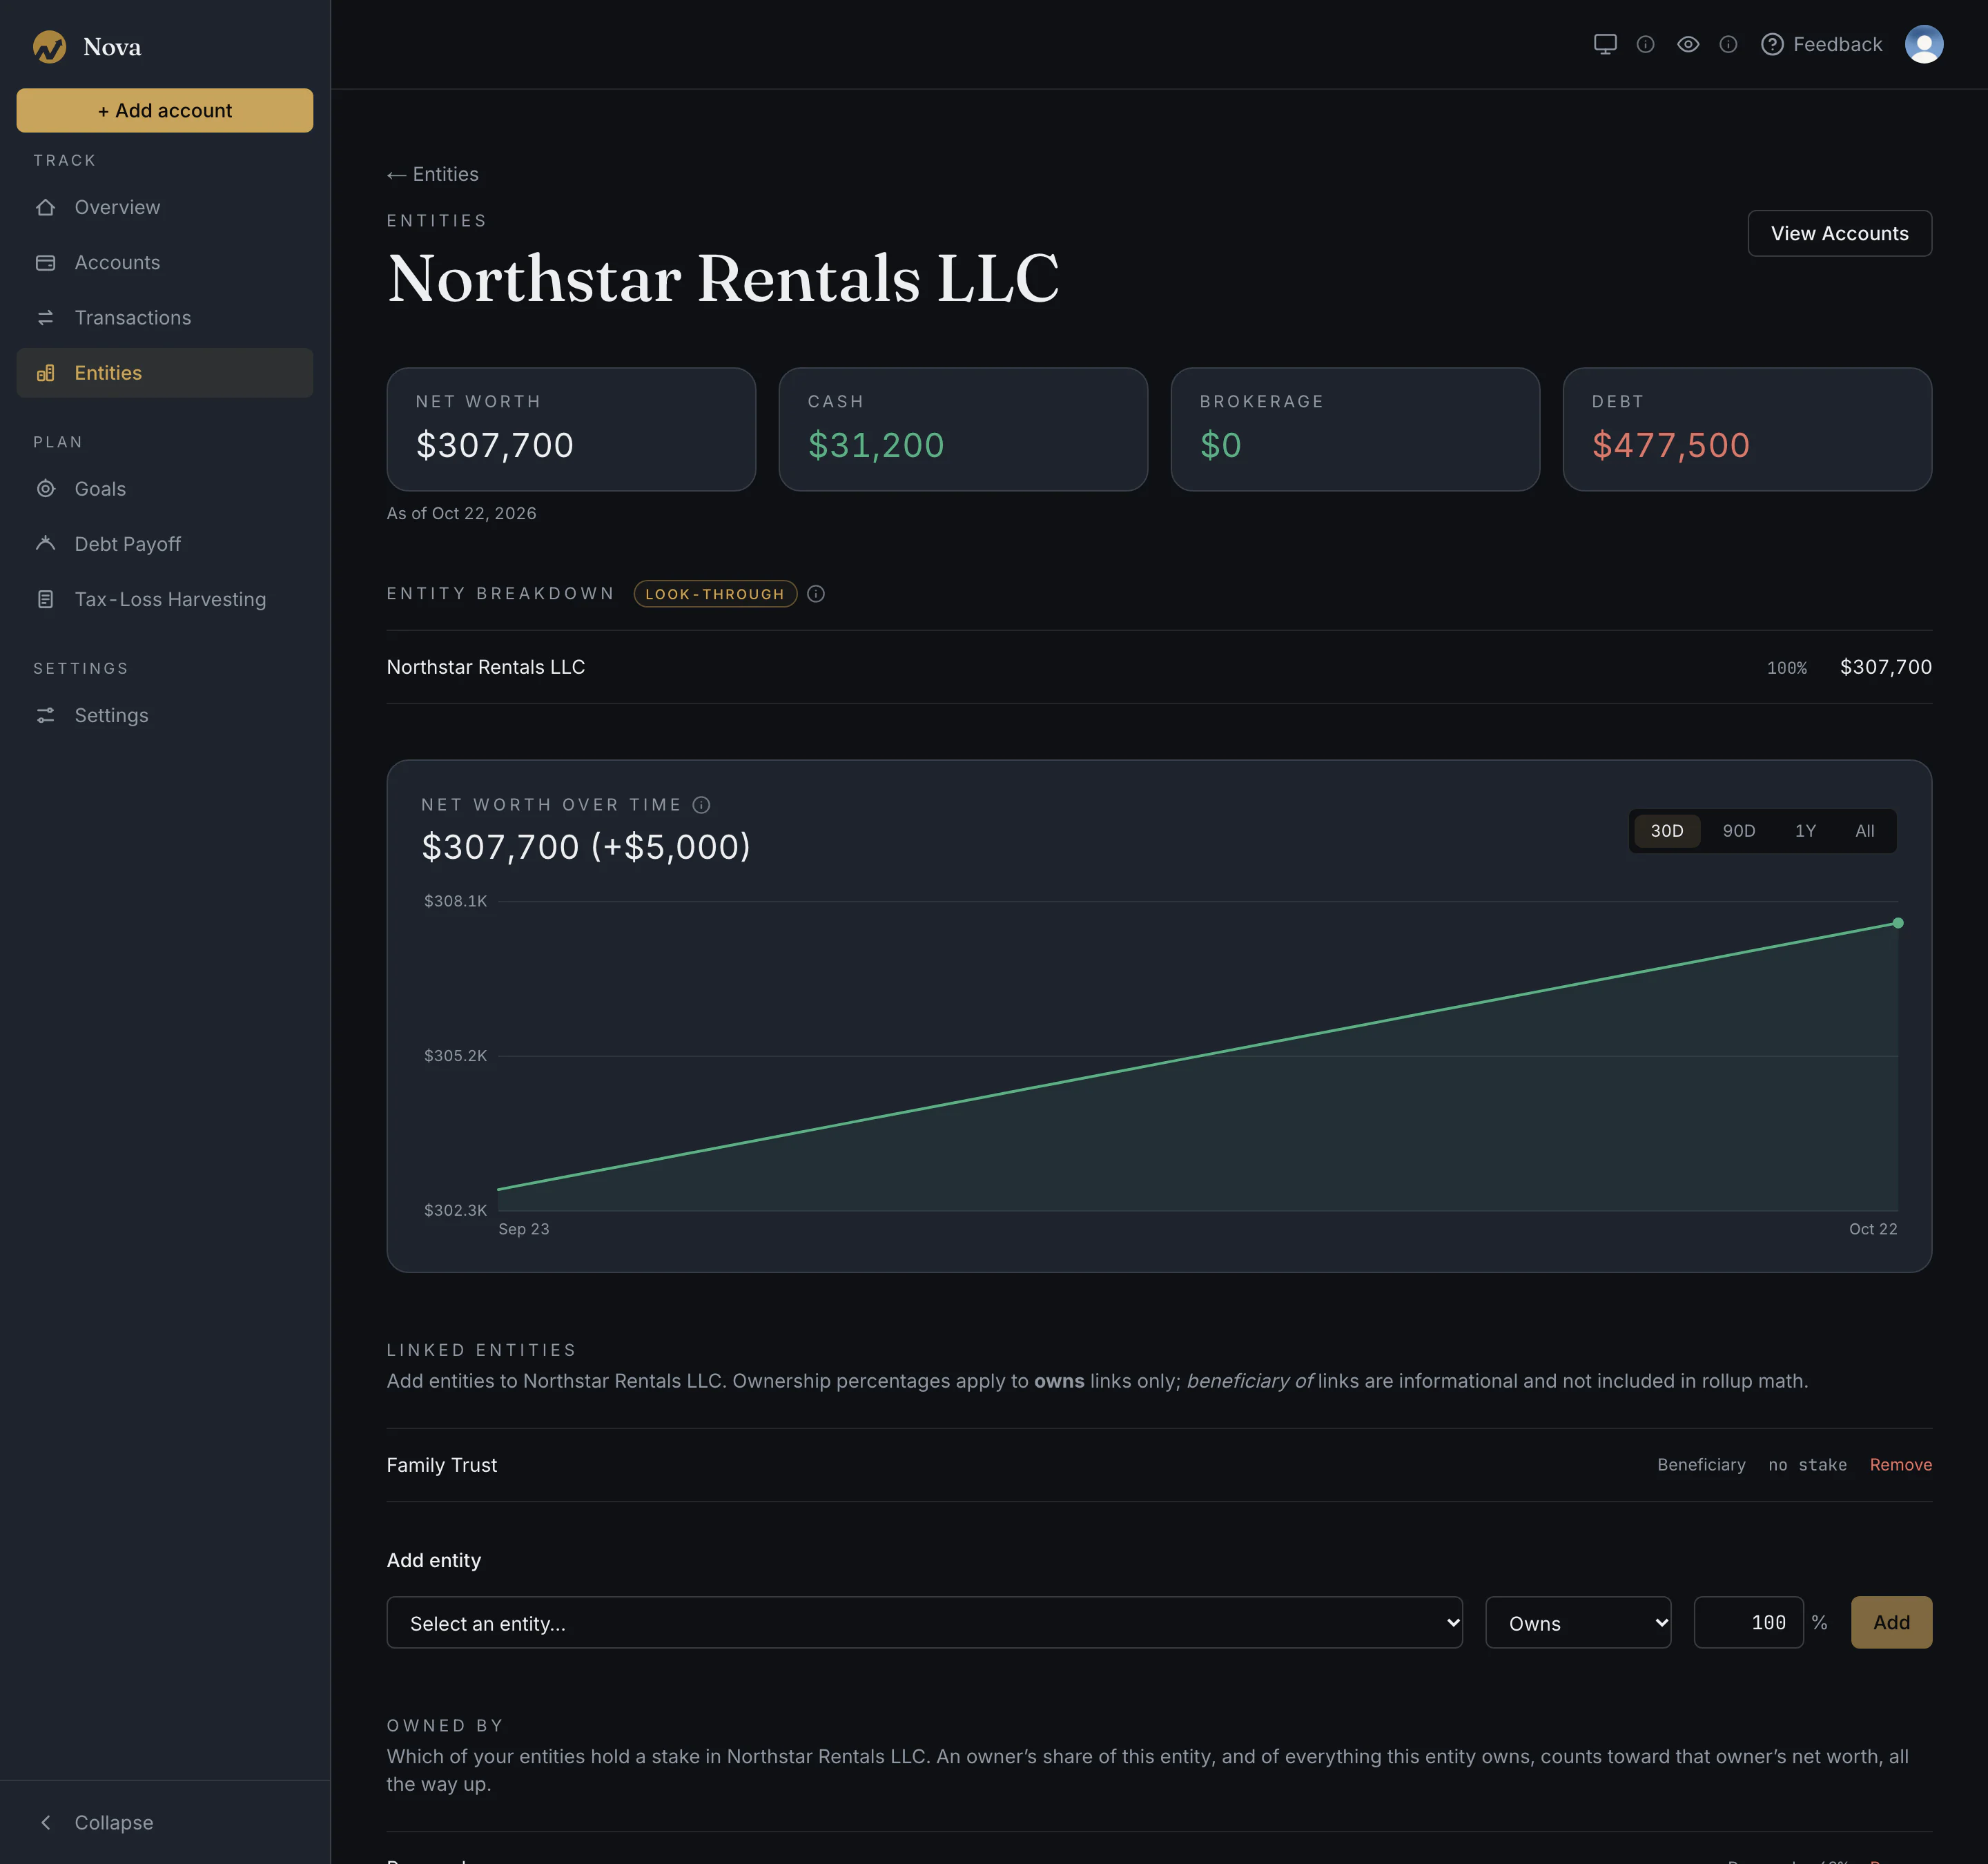
Task: Click the Feedback question mark icon
Action: (x=1772, y=44)
